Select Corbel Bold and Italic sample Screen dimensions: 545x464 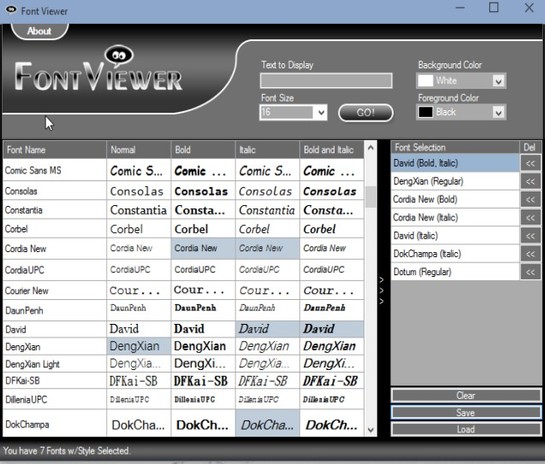[x=332, y=229]
